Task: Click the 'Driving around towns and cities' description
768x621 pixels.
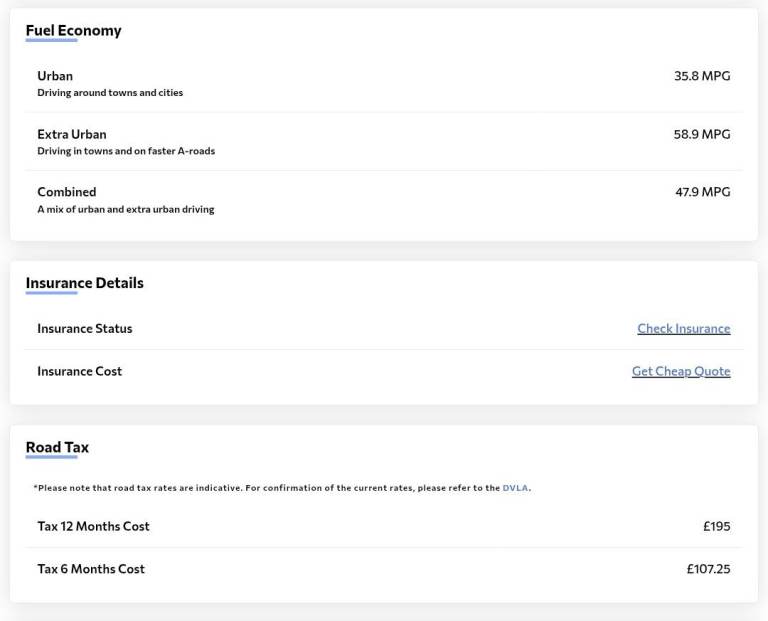Action: (110, 93)
